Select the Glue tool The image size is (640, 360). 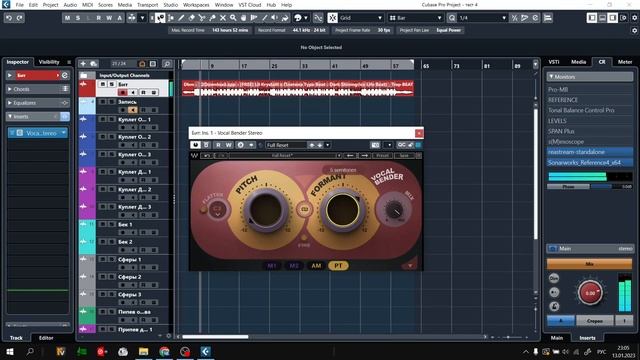[x=212, y=18]
